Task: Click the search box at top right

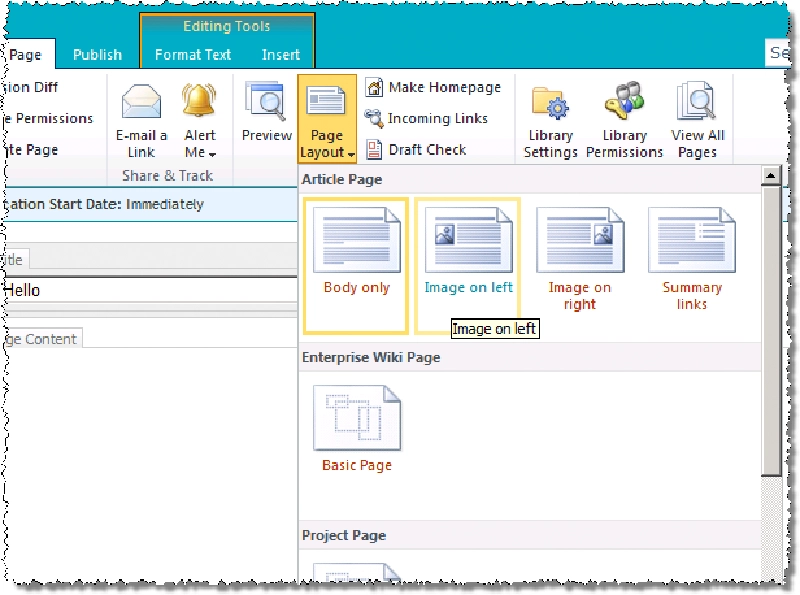Action: tap(779, 53)
